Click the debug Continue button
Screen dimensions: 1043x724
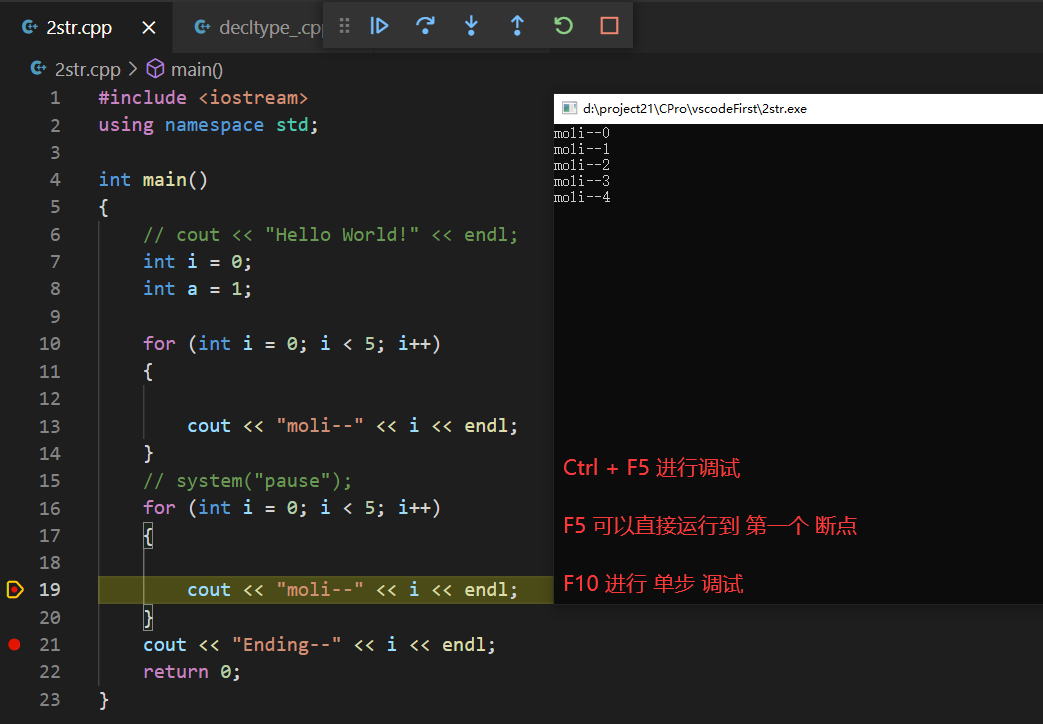(x=379, y=26)
